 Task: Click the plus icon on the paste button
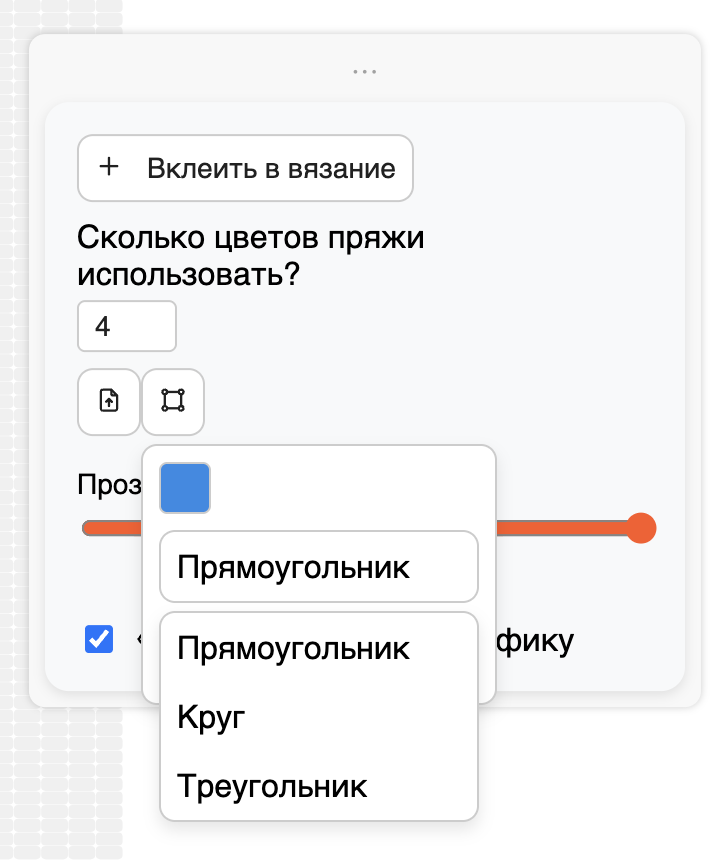pos(109,168)
